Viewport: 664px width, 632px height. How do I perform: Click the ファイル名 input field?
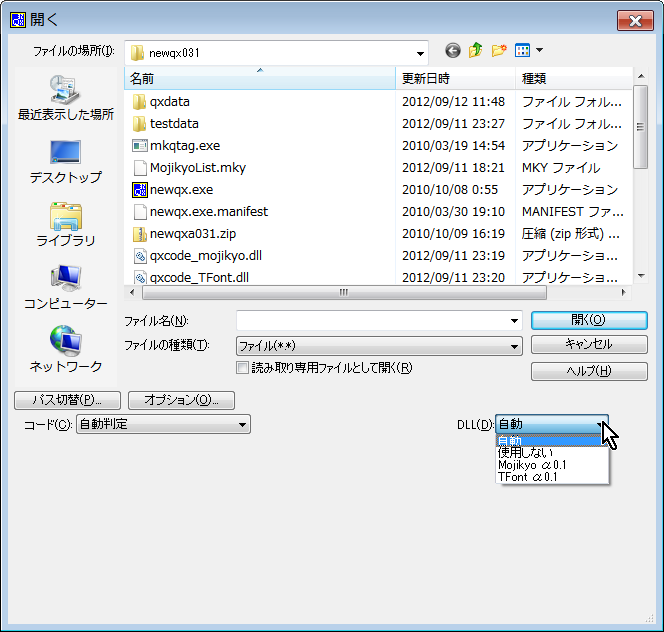click(x=373, y=321)
